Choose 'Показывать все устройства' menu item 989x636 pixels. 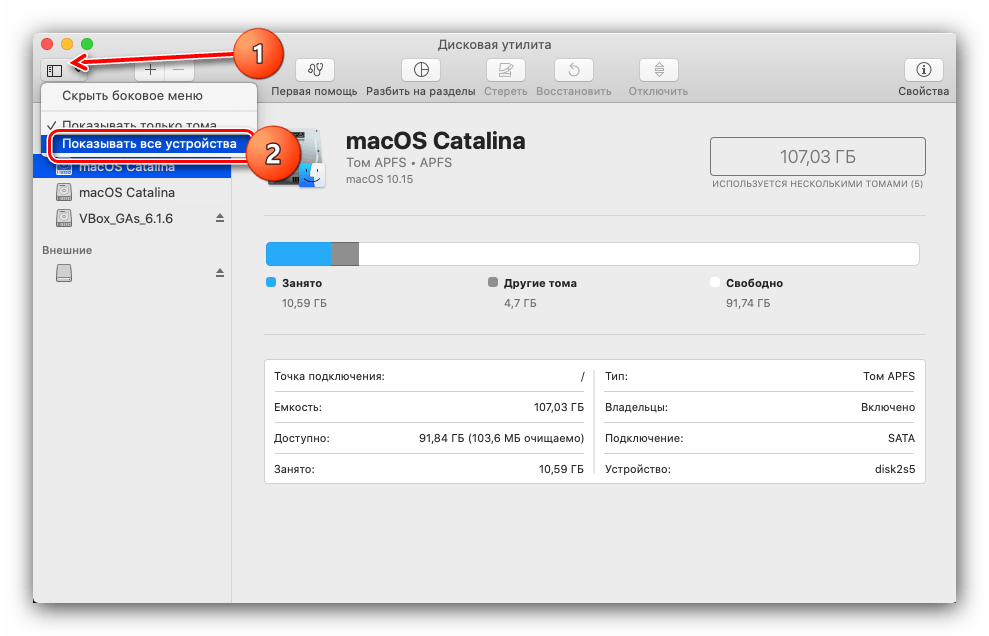[149, 144]
